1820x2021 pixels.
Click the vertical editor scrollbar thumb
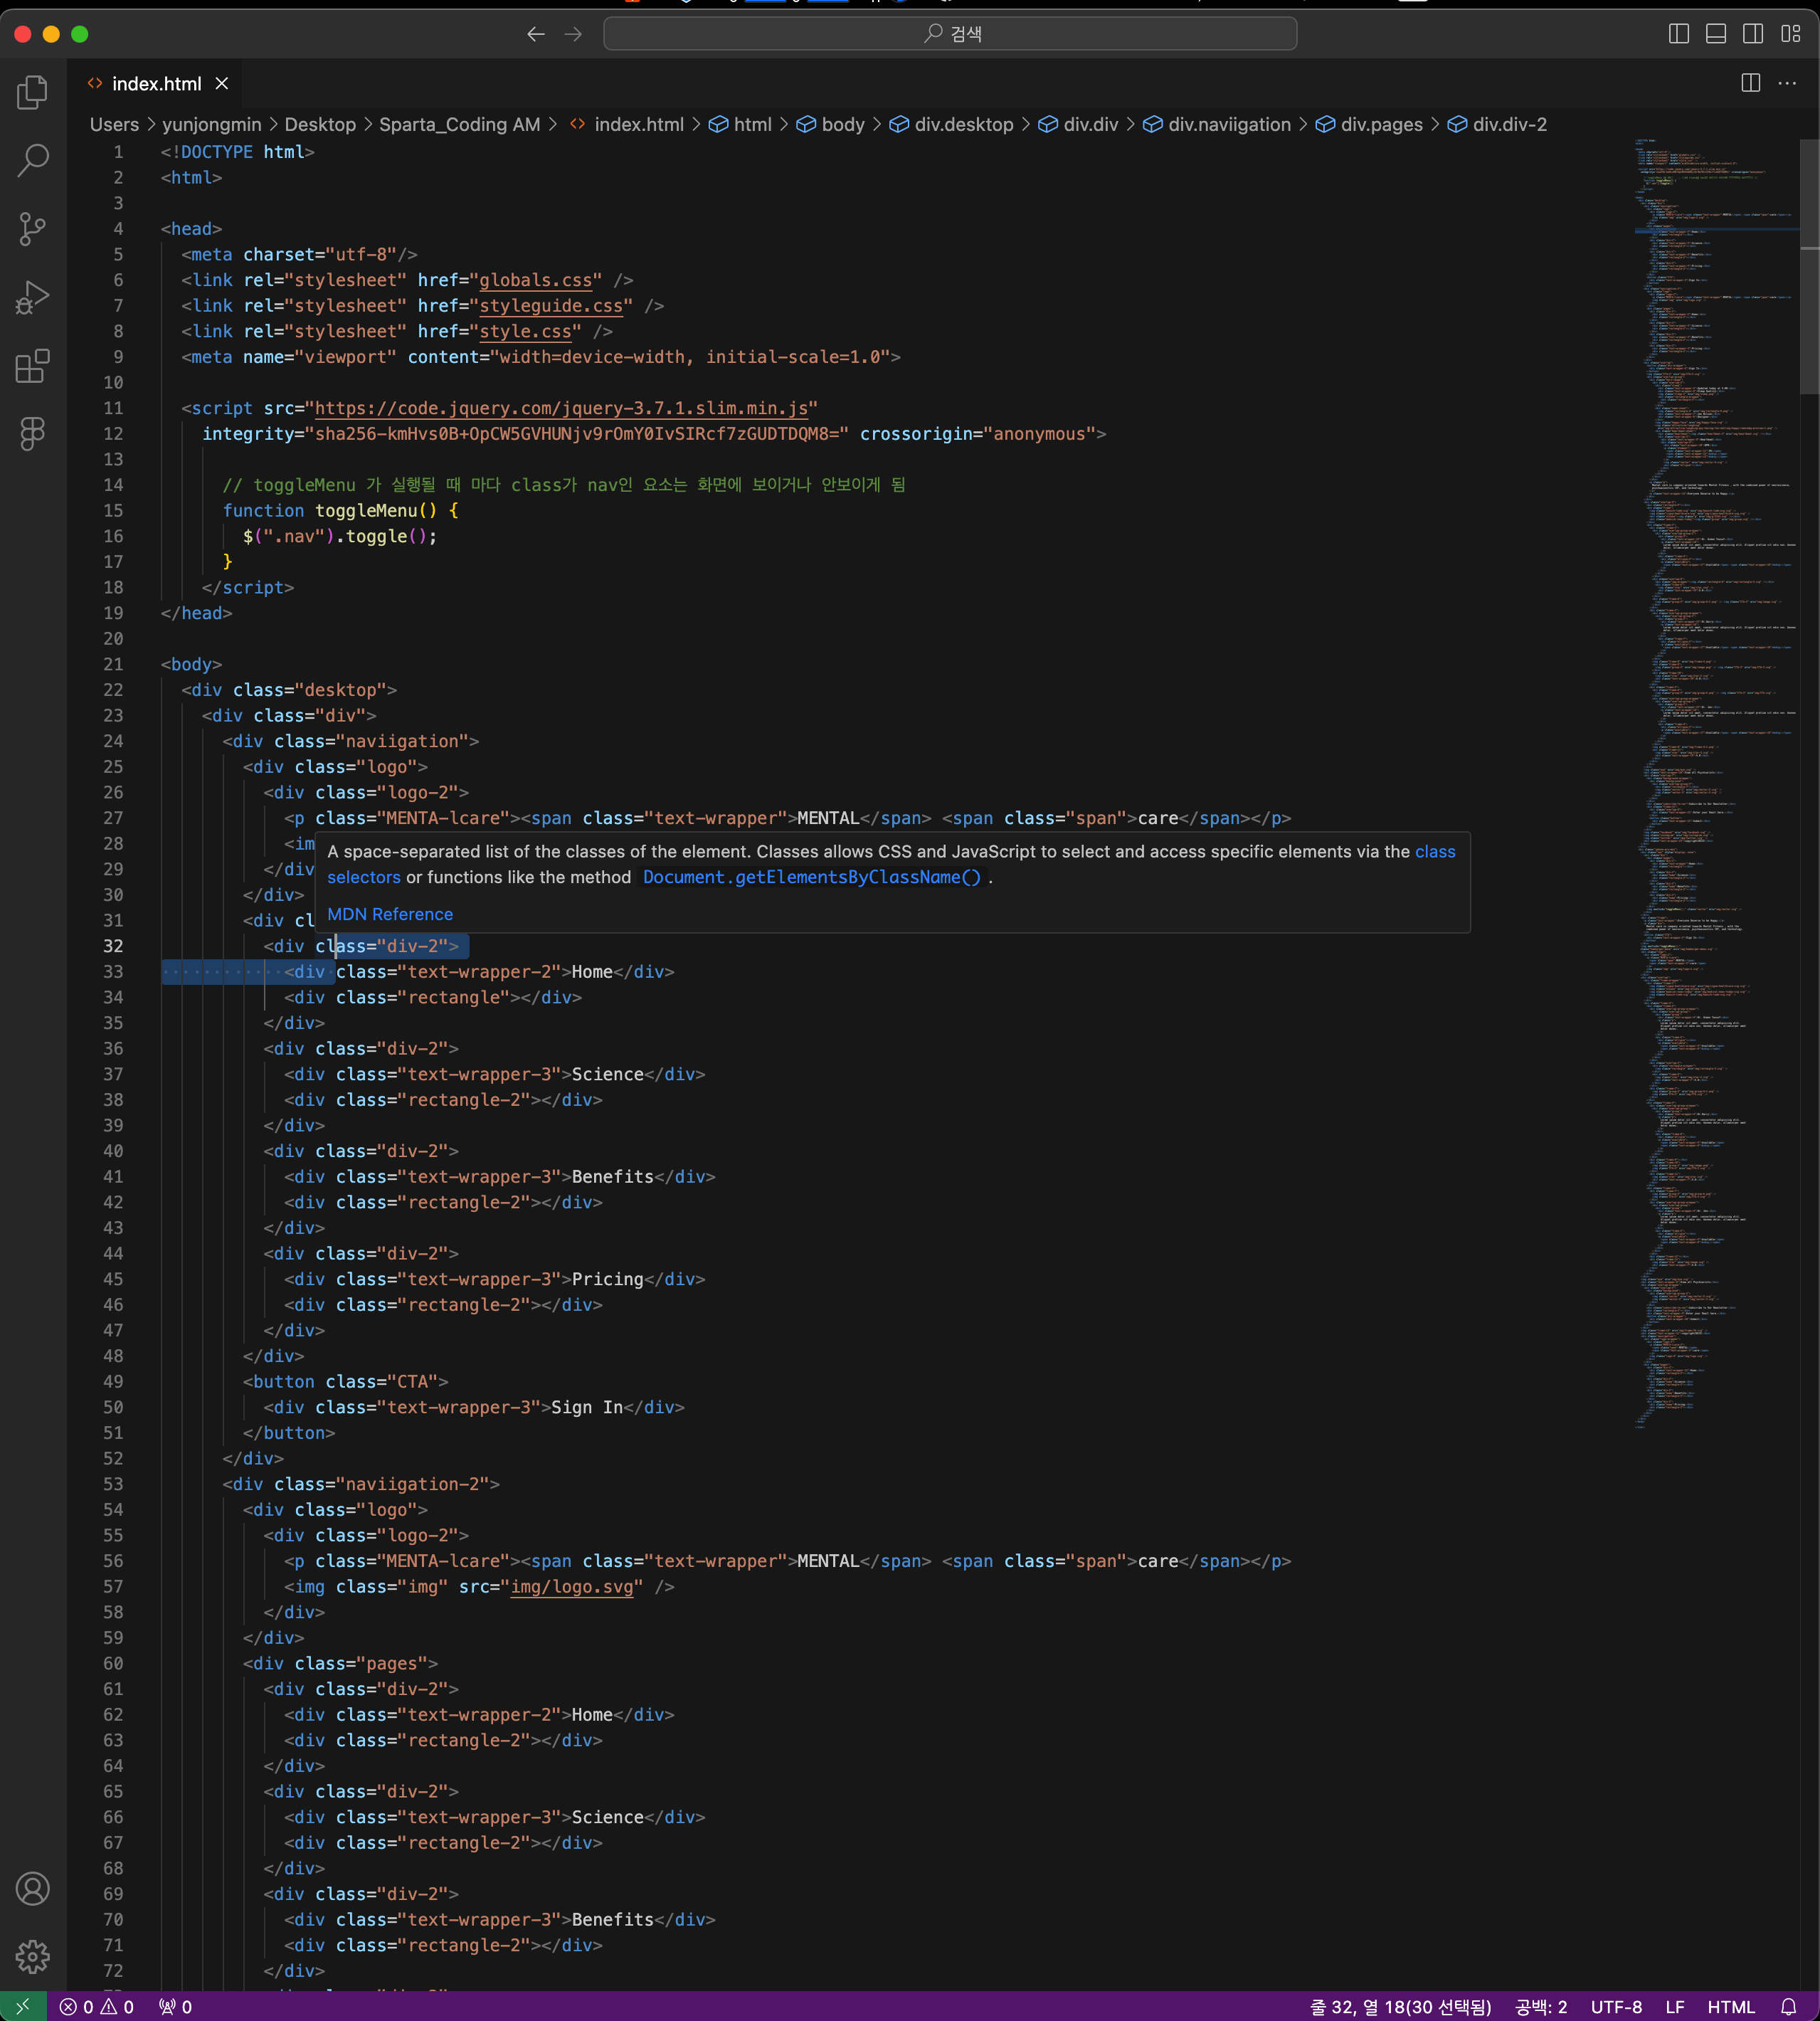tap(1809, 266)
